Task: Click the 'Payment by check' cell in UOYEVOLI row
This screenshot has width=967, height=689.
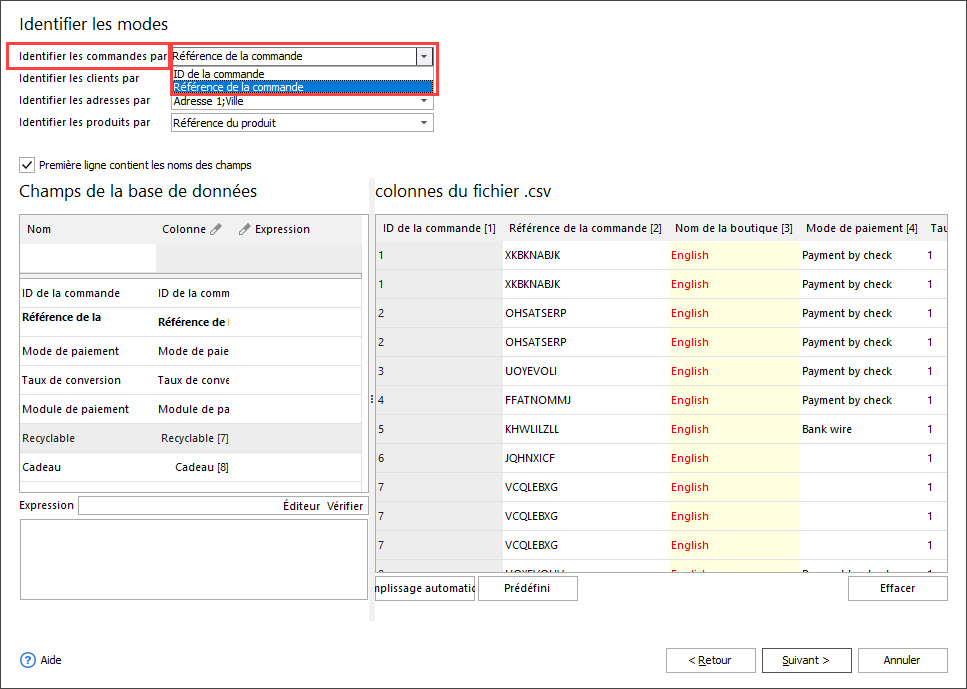Action: 861,371
